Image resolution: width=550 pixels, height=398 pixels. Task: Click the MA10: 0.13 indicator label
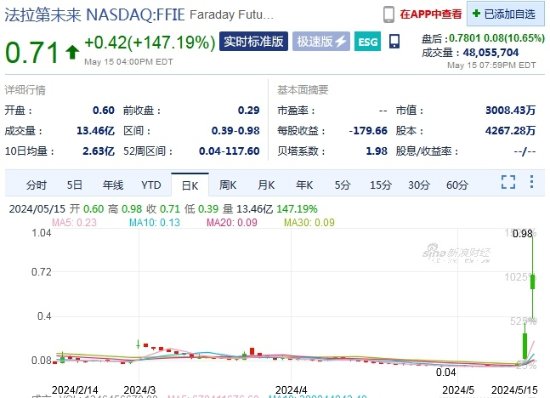(154, 222)
